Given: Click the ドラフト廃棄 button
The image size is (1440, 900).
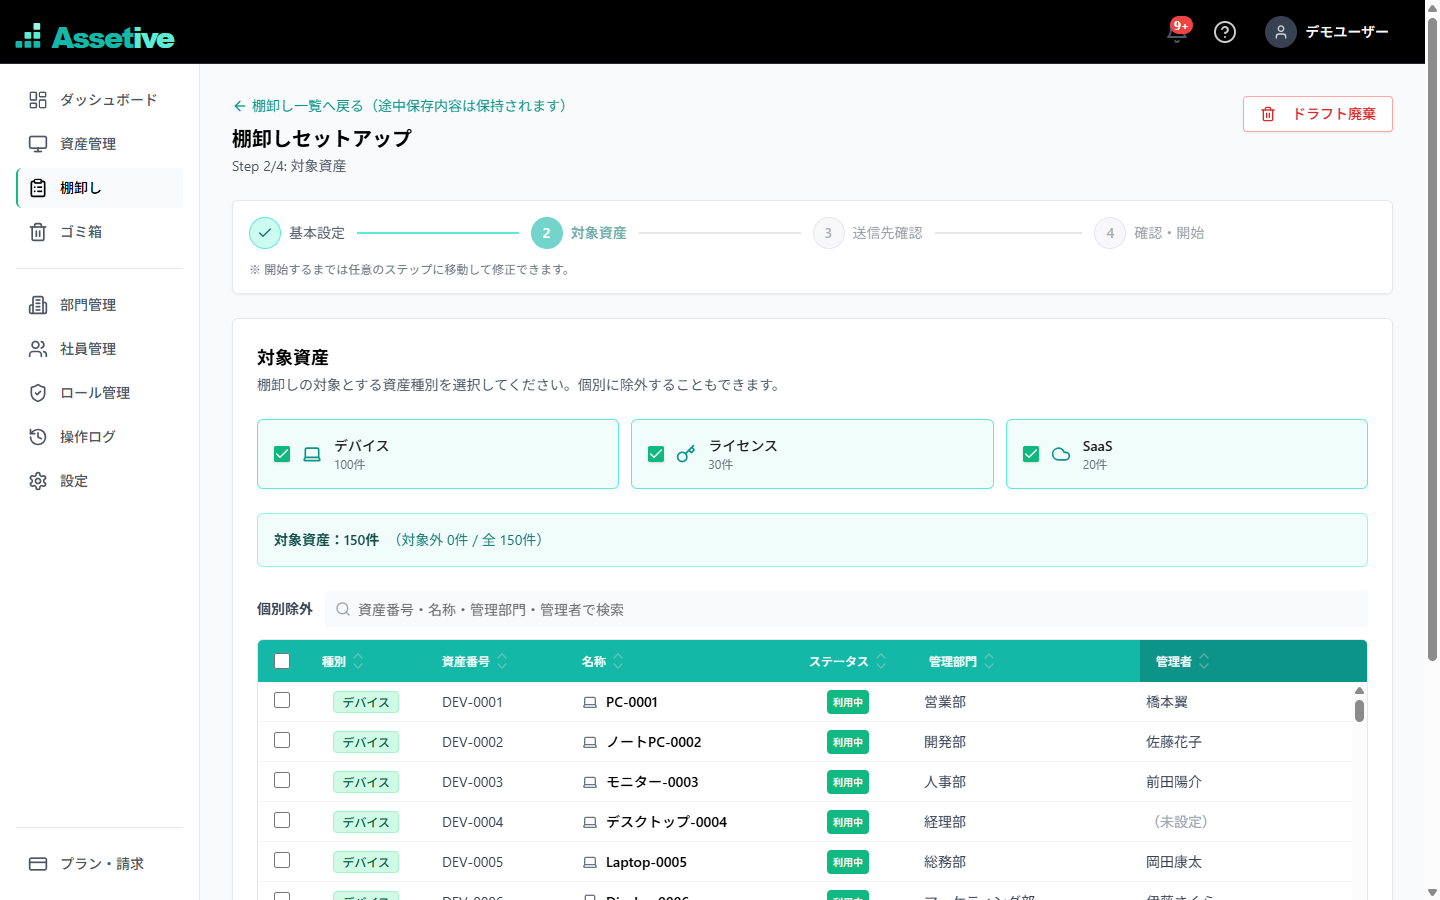Looking at the screenshot, I should click(1318, 114).
